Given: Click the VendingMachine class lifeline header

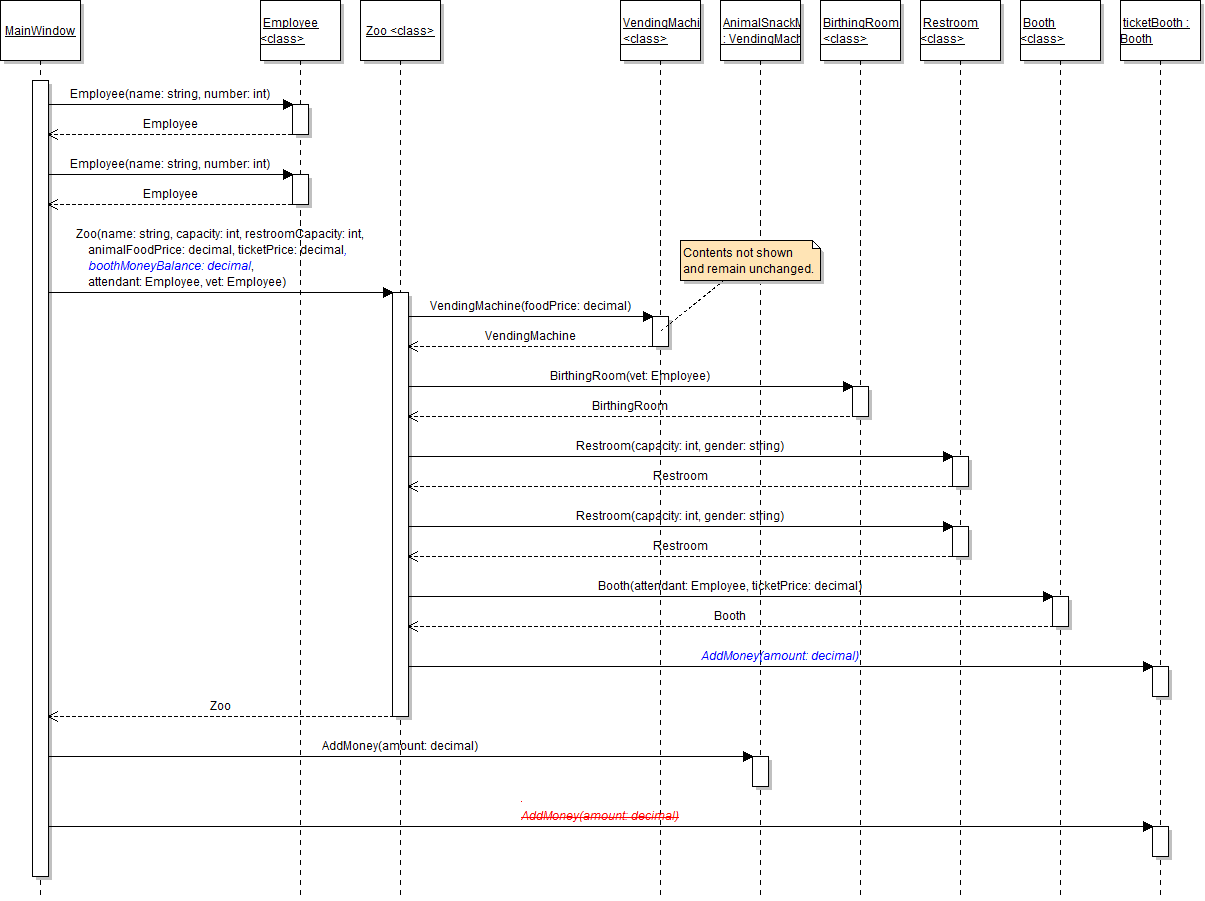Looking at the screenshot, I should (660, 31).
